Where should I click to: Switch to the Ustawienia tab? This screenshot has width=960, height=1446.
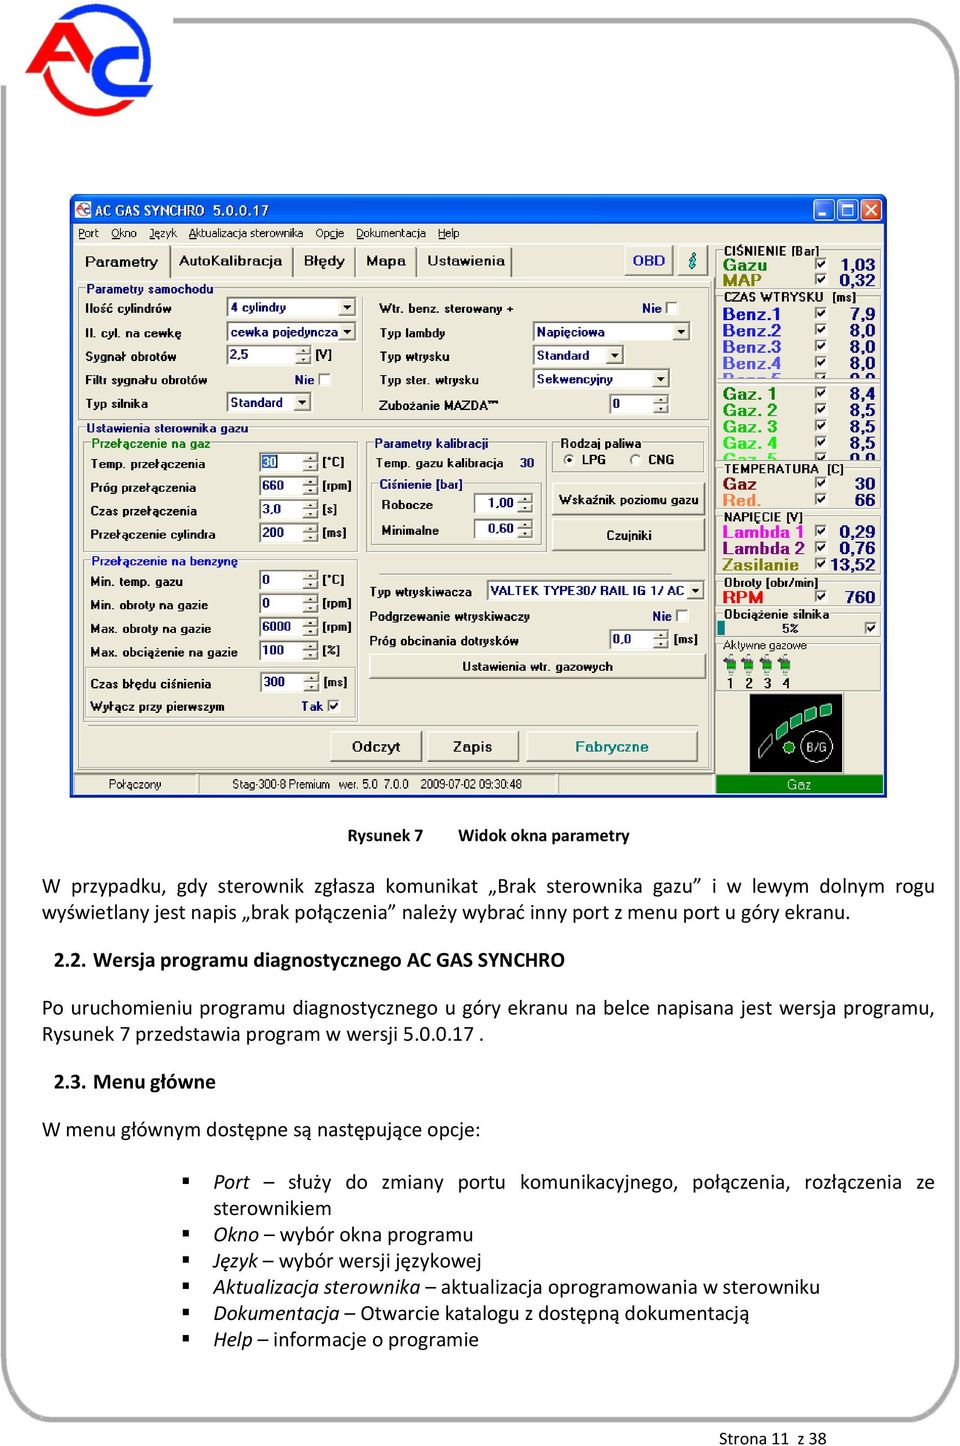(466, 261)
